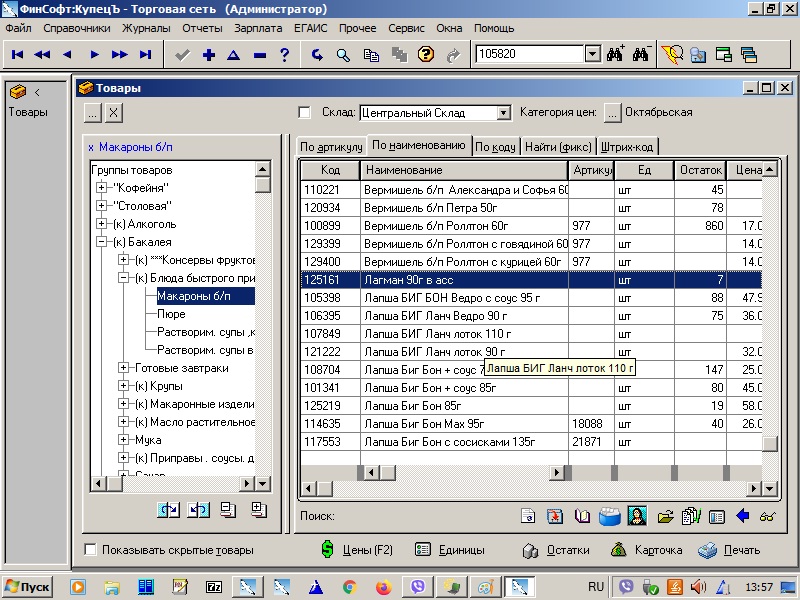Image resolution: width=800 pixels, height=600 pixels.
Task: Expand the "Кофейня" tree group
Action: [x=102, y=188]
